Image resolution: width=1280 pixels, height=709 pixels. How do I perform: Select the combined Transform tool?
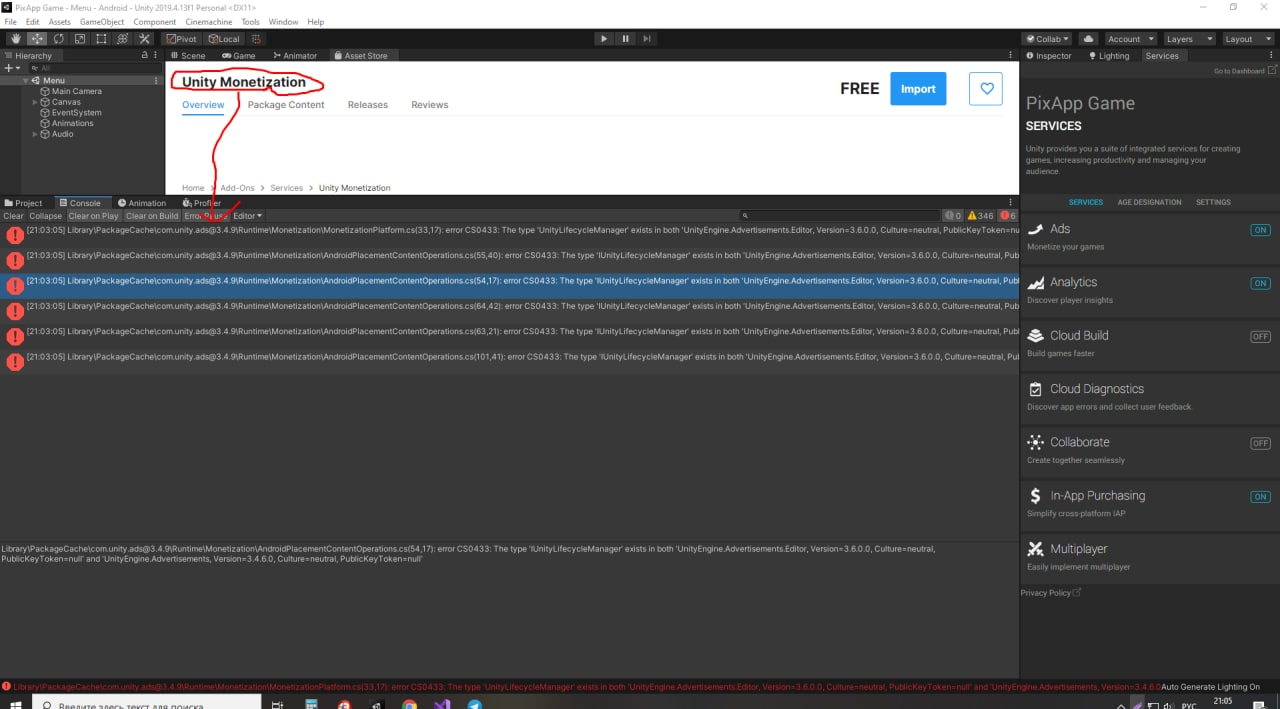(123, 39)
